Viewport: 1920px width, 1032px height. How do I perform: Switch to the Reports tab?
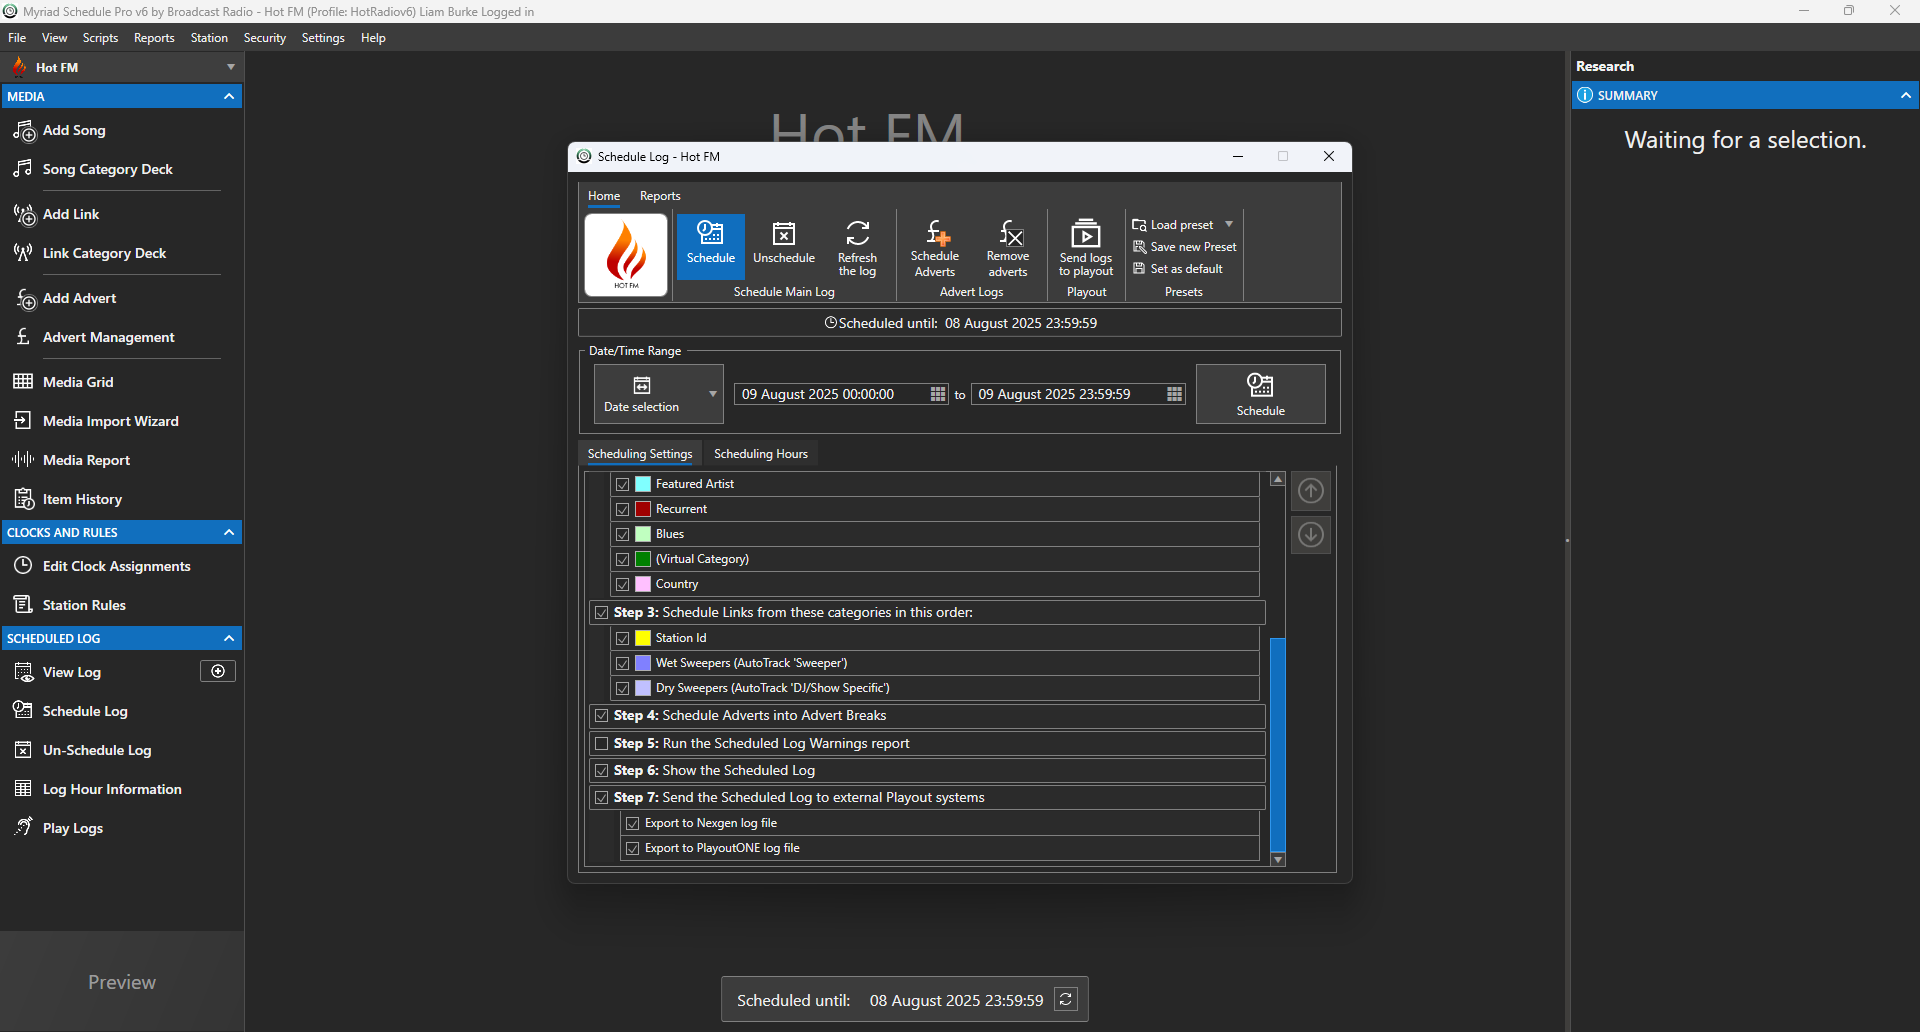point(659,196)
